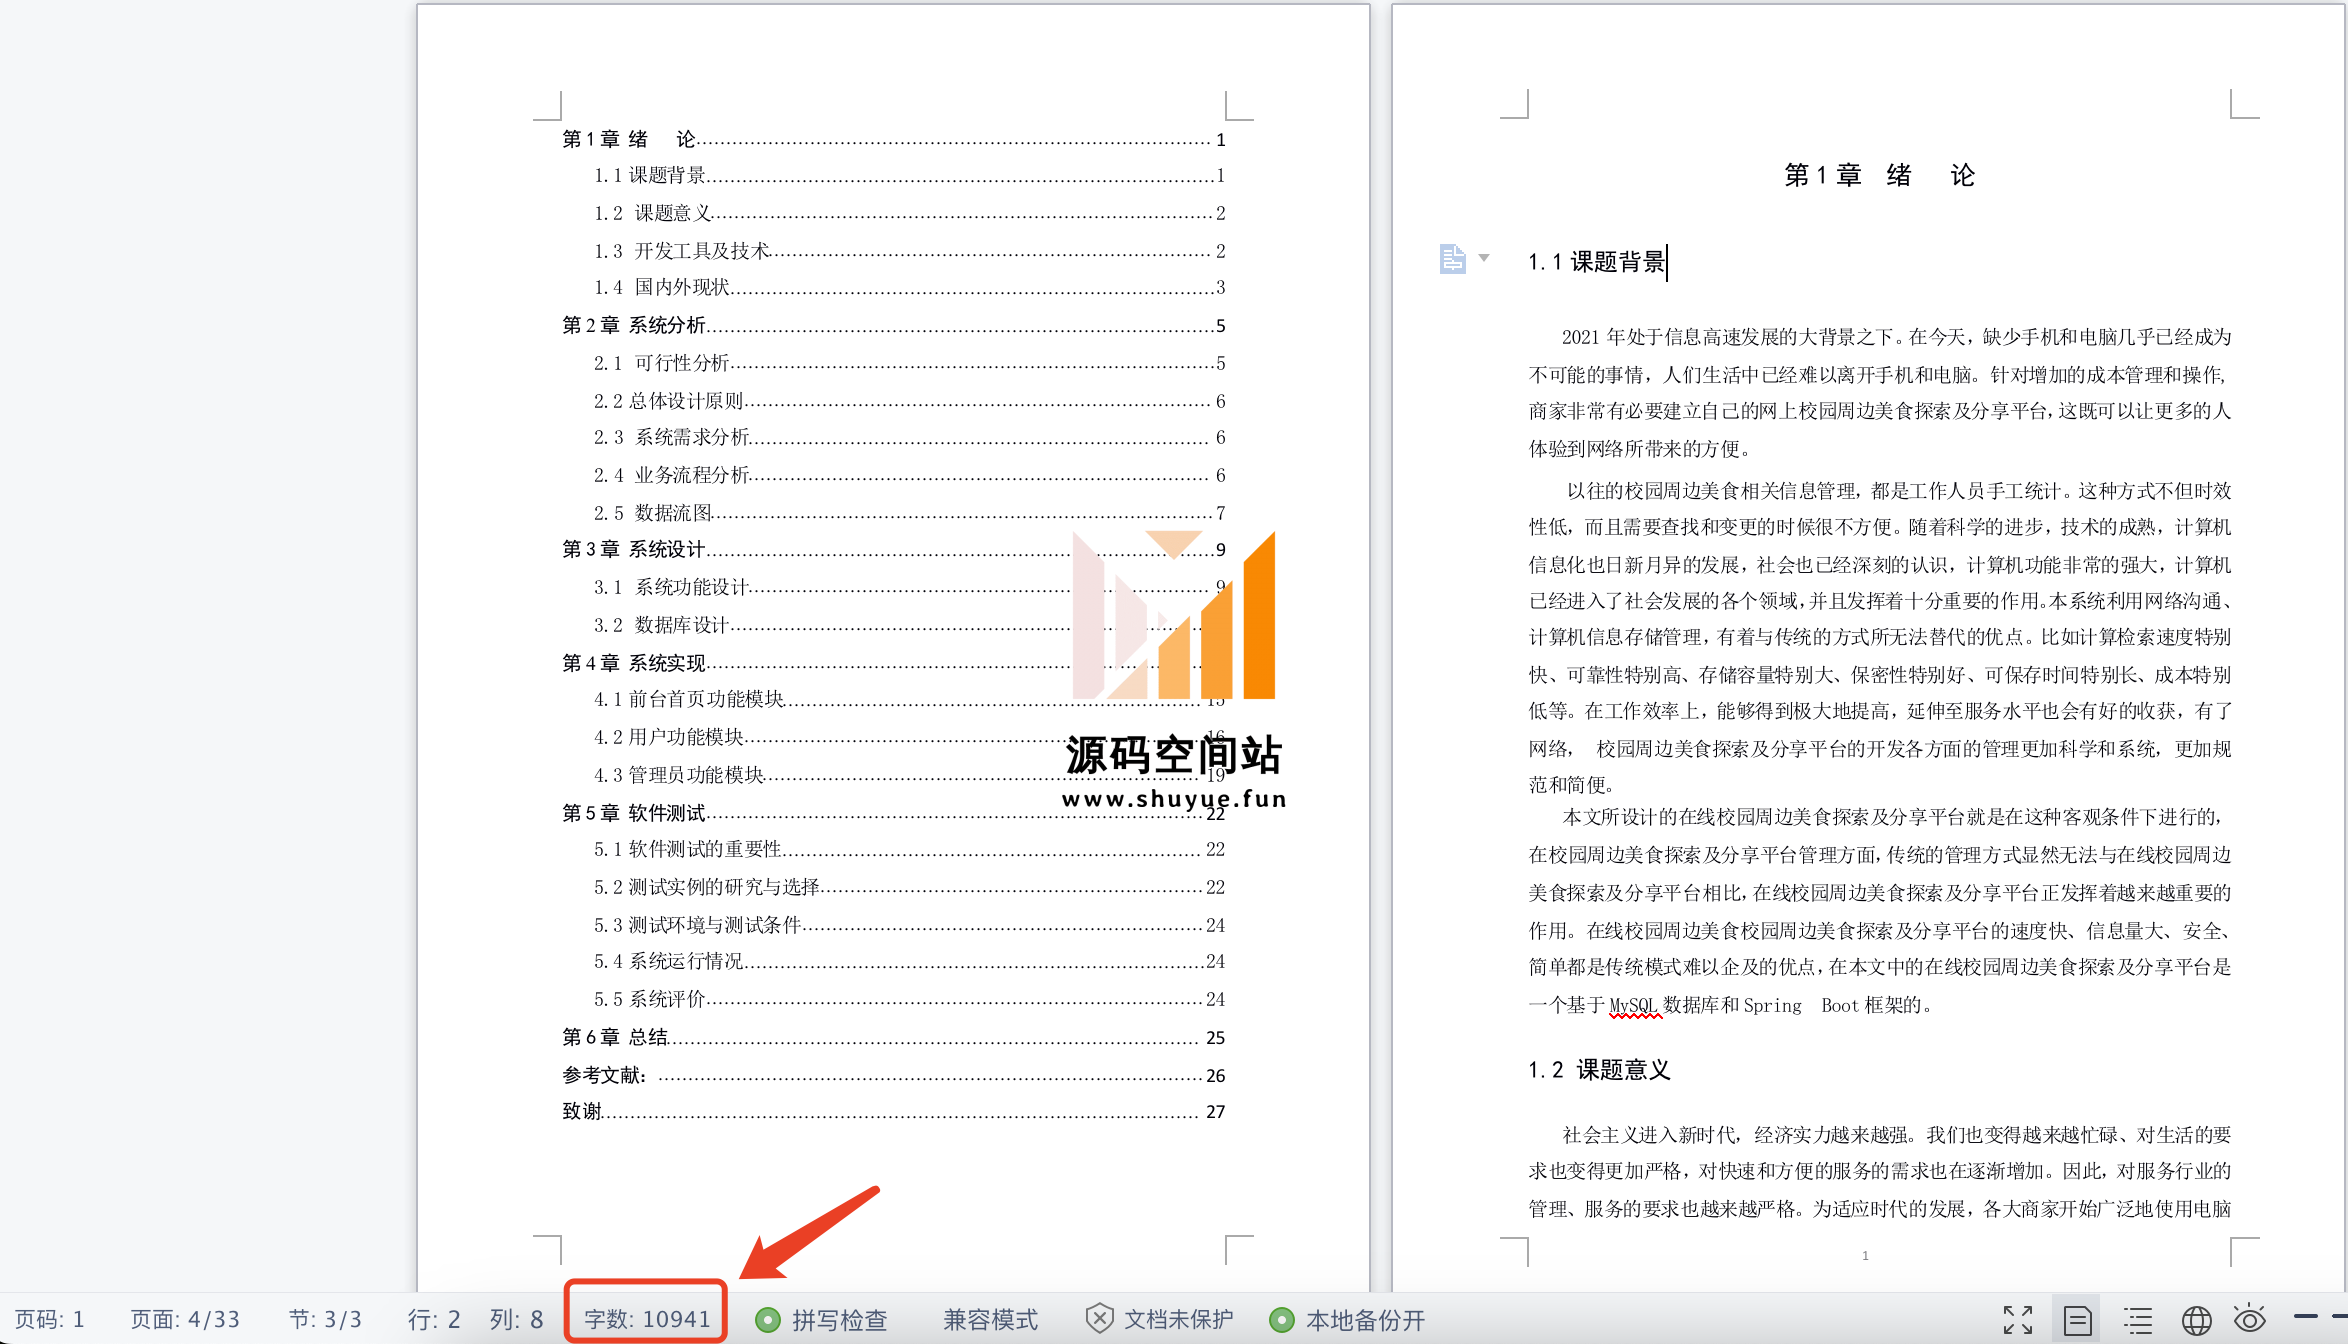This screenshot has width=2348, height=1344.
Task: Click 拼写检查 spell check in status bar
Action: click(x=822, y=1320)
